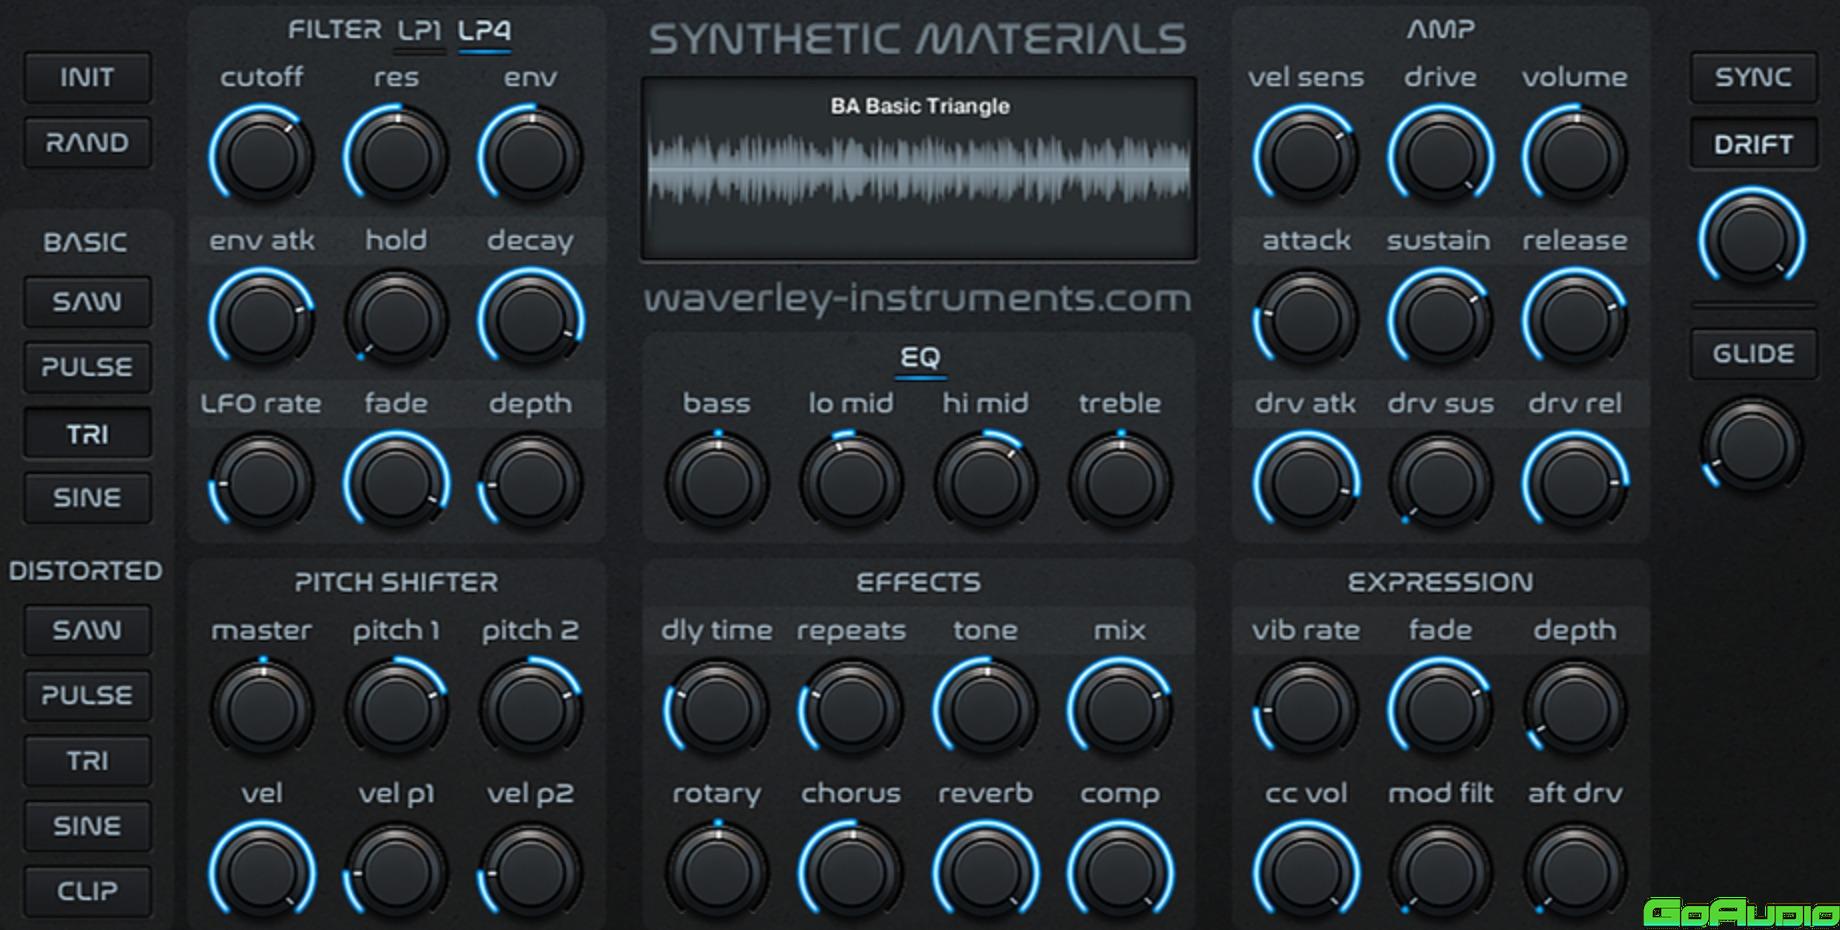Click the drift amount knob below DRIFT
Screen dimensions: 1840x930
click(x=1752, y=239)
